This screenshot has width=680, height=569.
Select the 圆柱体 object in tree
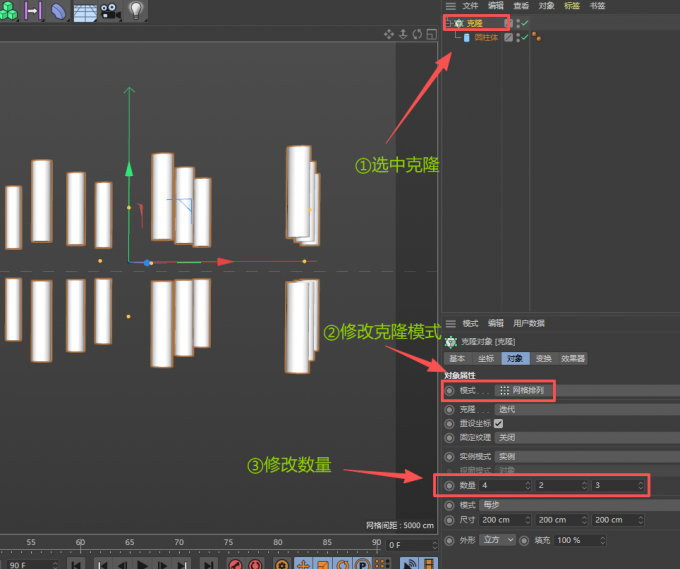pyautogui.click(x=486, y=38)
